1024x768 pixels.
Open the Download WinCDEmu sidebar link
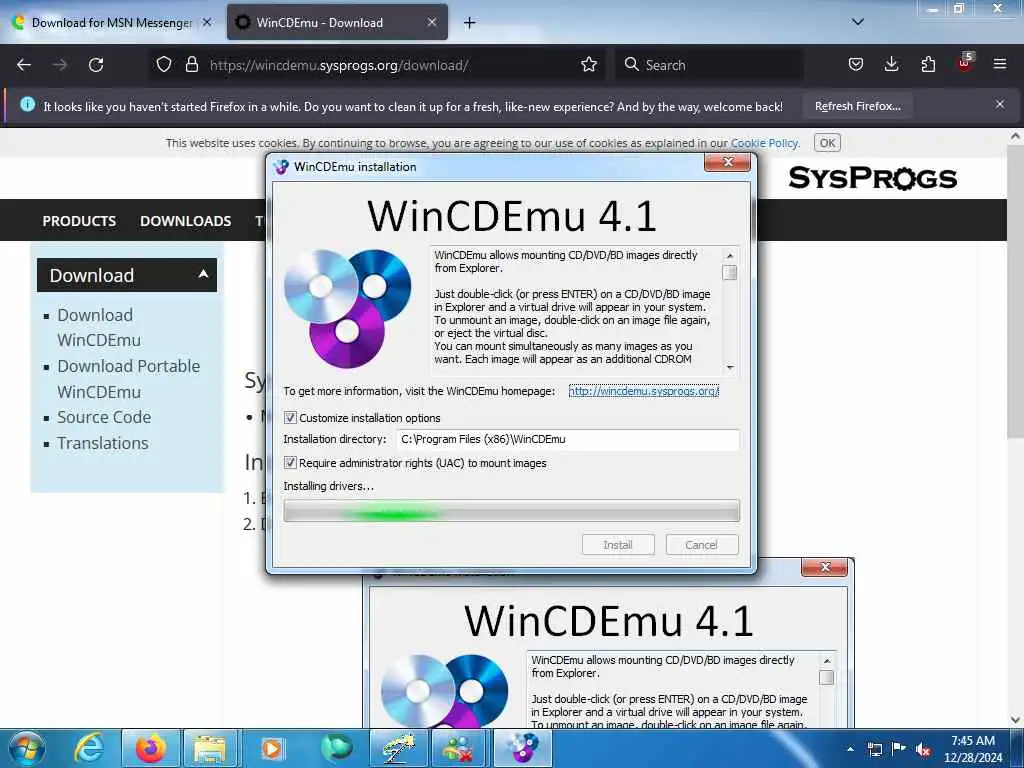click(x=99, y=328)
